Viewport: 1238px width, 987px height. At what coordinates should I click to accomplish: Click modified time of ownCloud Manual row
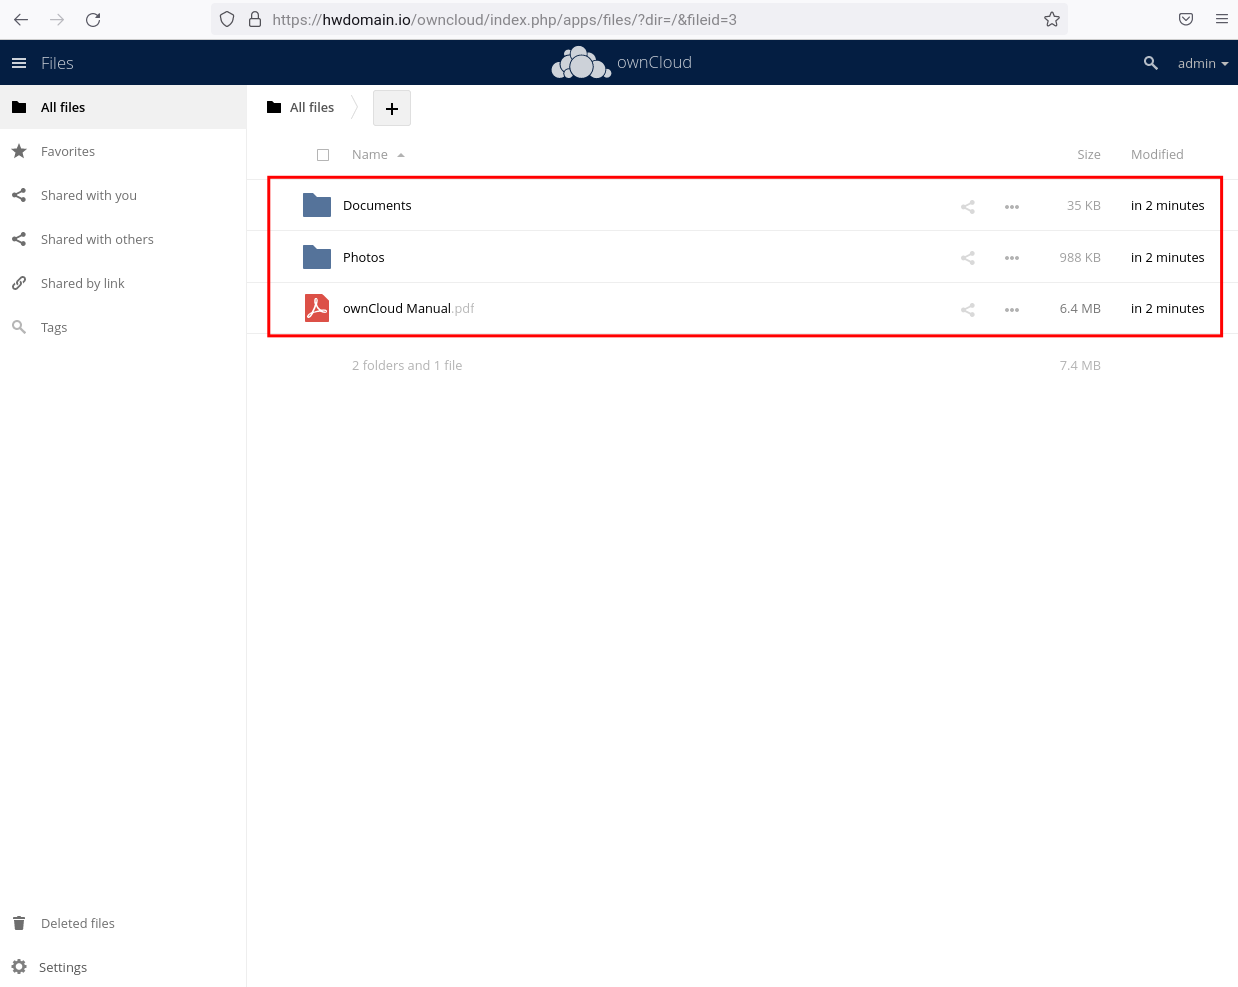point(1167,308)
